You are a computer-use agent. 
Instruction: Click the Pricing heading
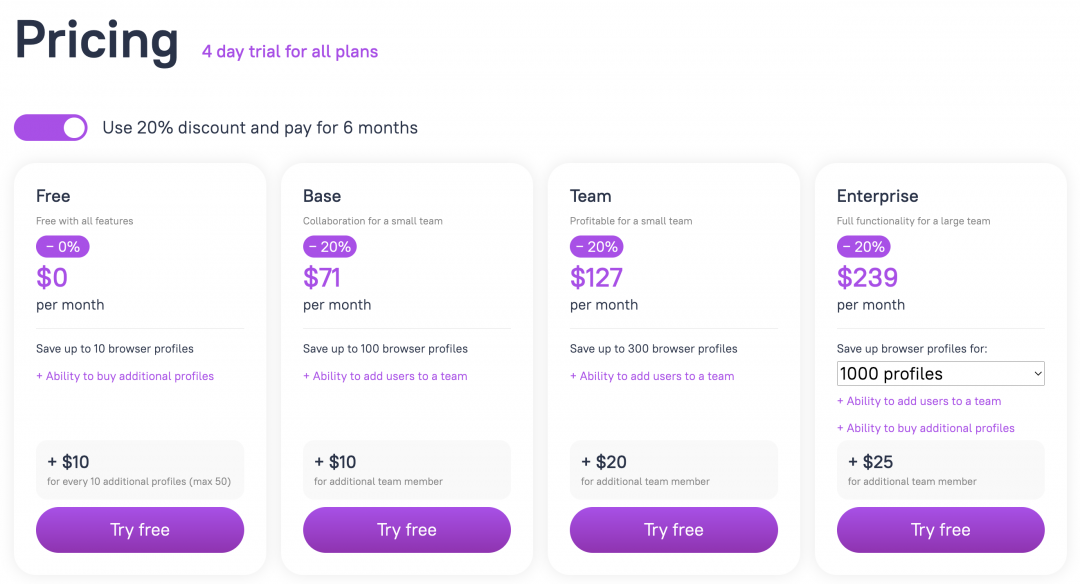click(97, 40)
